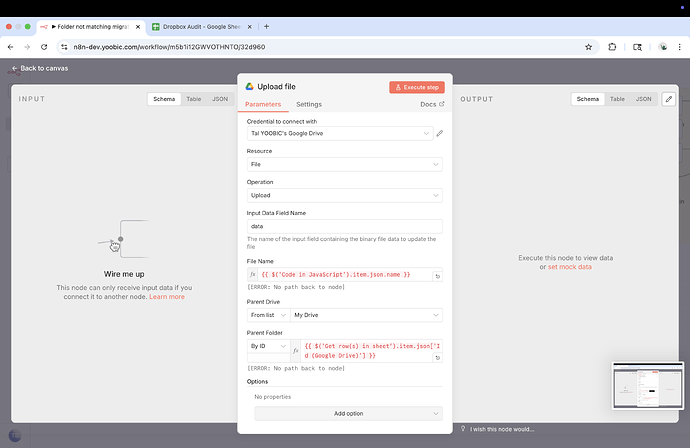Open the Docs link
690x448 pixels.
[x=432, y=104]
